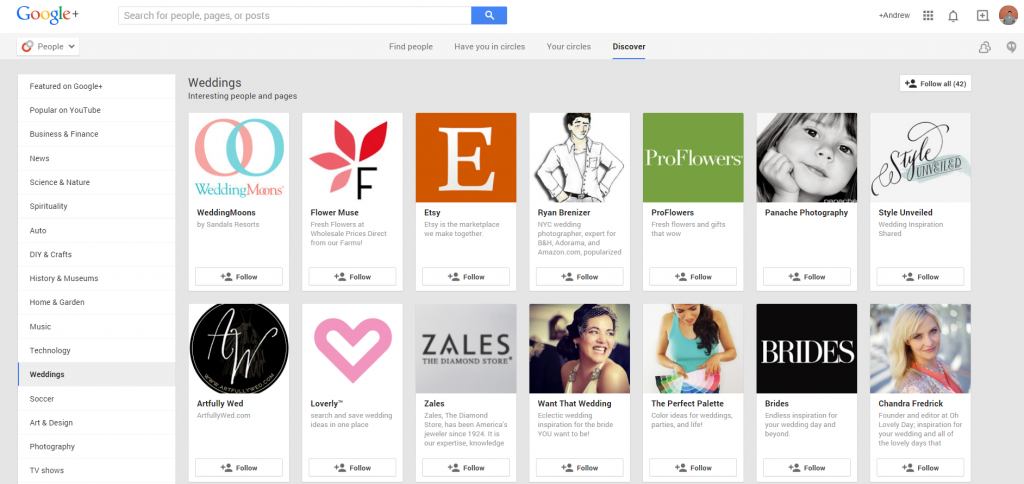Click the Chandra Fredrick name link

click(x=910, y=404)
